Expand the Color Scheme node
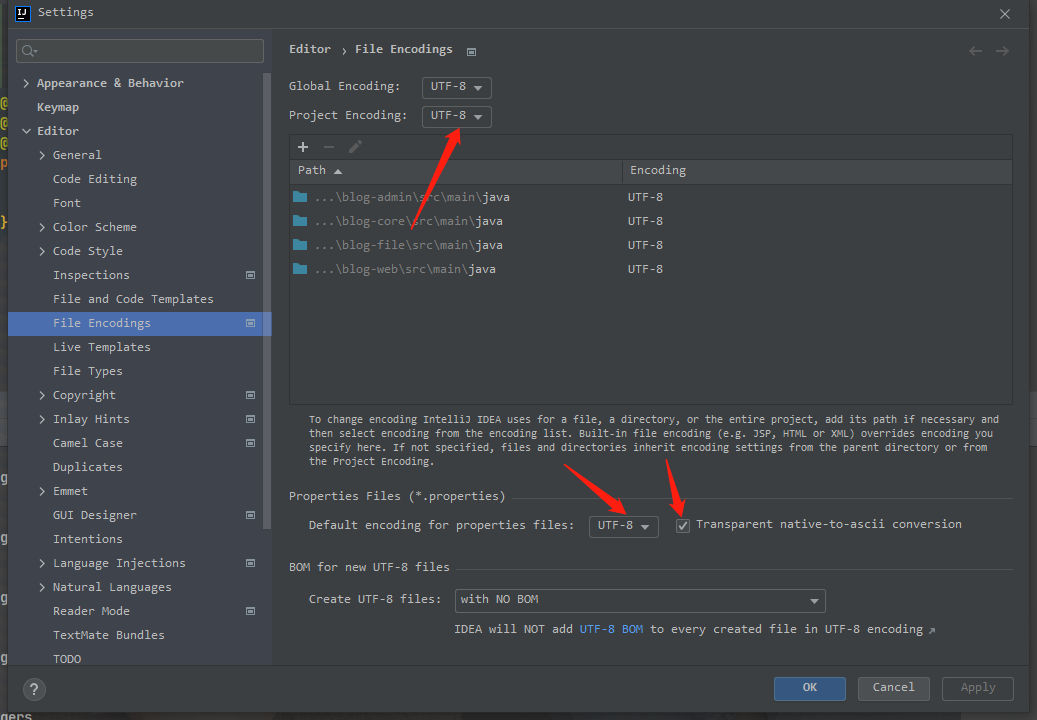Image resolution: width=1037 pixels, height=720 pixels. click(42, 227)
